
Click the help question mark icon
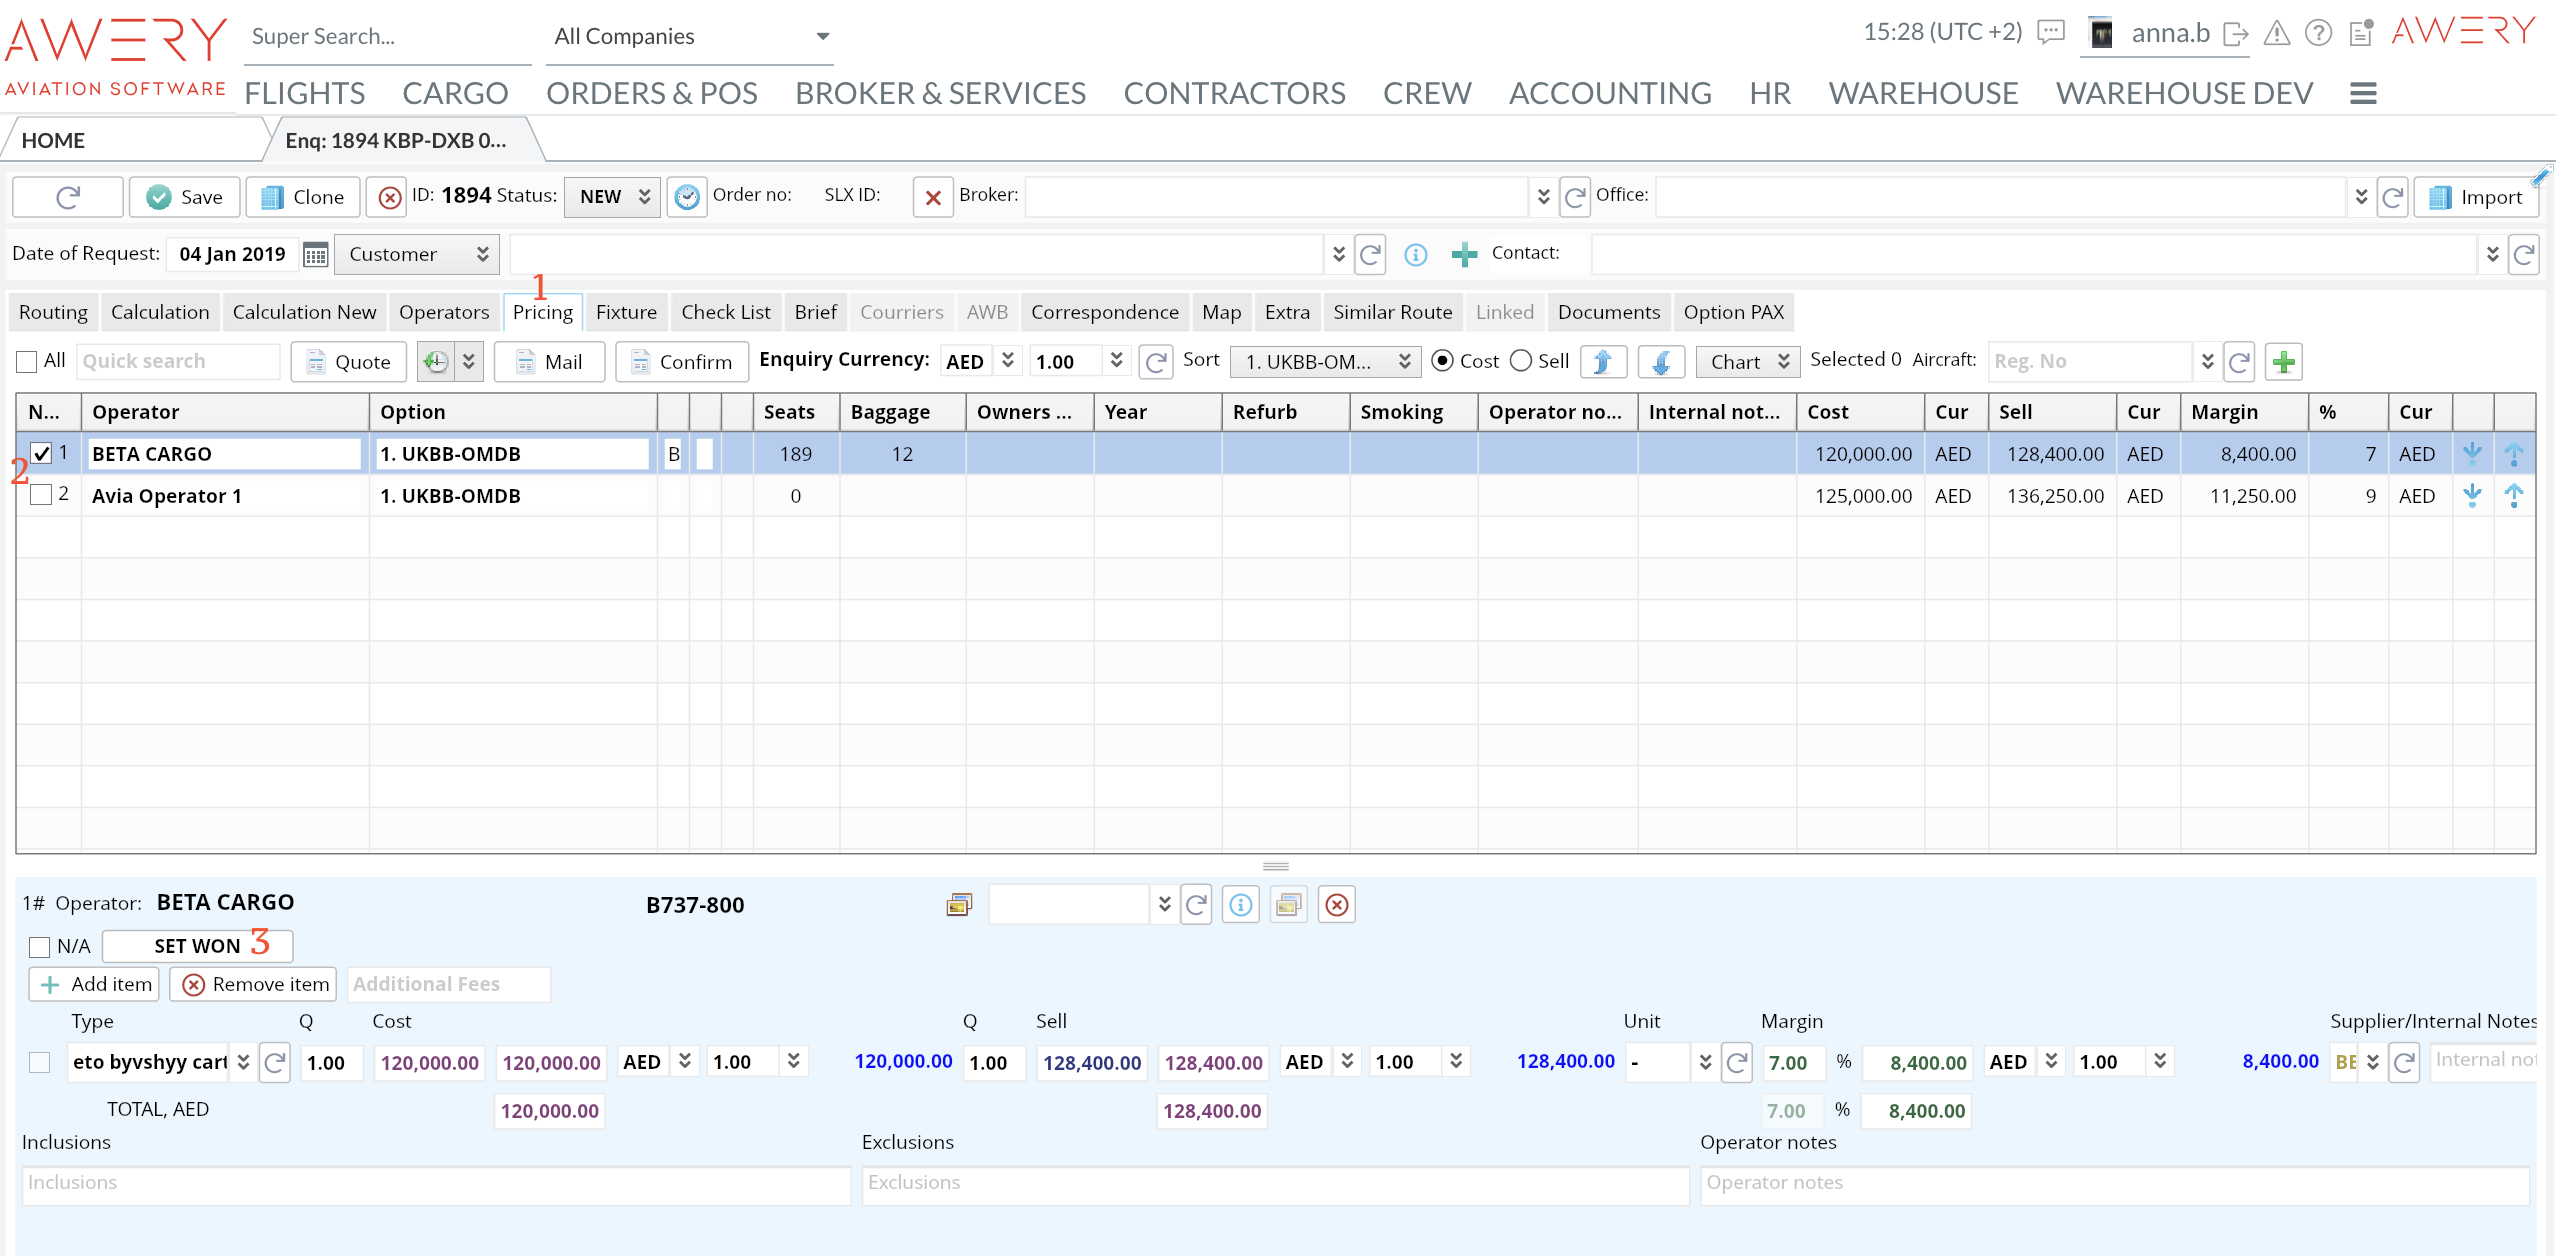pos(2318,34)
